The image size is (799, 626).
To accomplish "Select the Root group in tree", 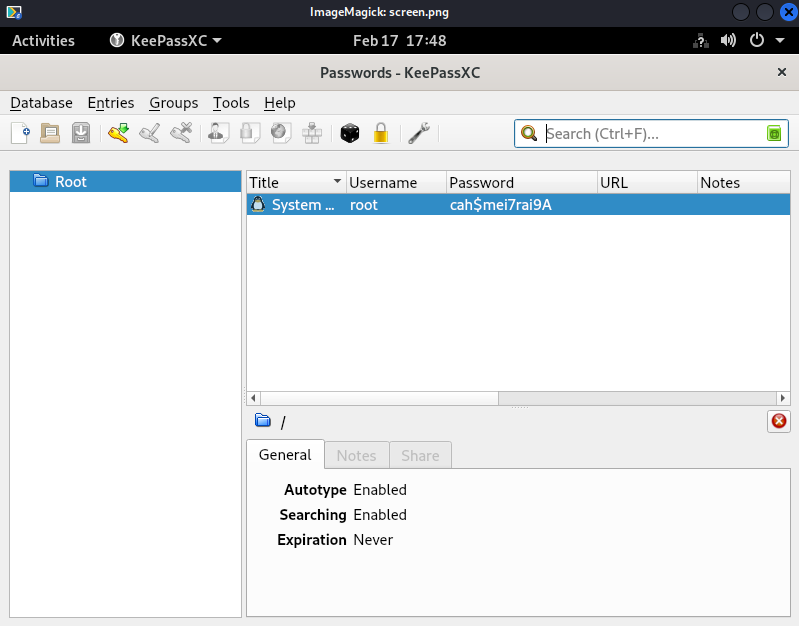I will coord(125,181).
